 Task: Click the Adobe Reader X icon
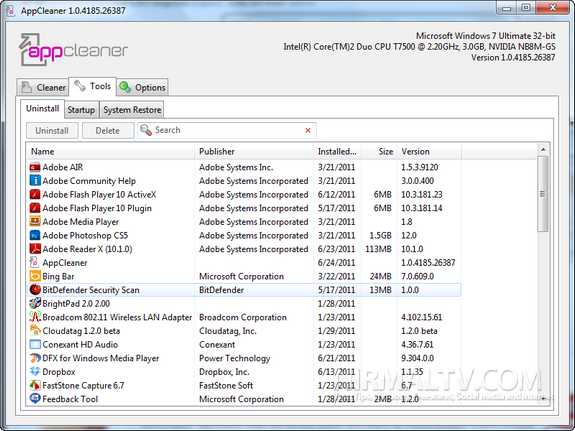click(x=35, y=249)
